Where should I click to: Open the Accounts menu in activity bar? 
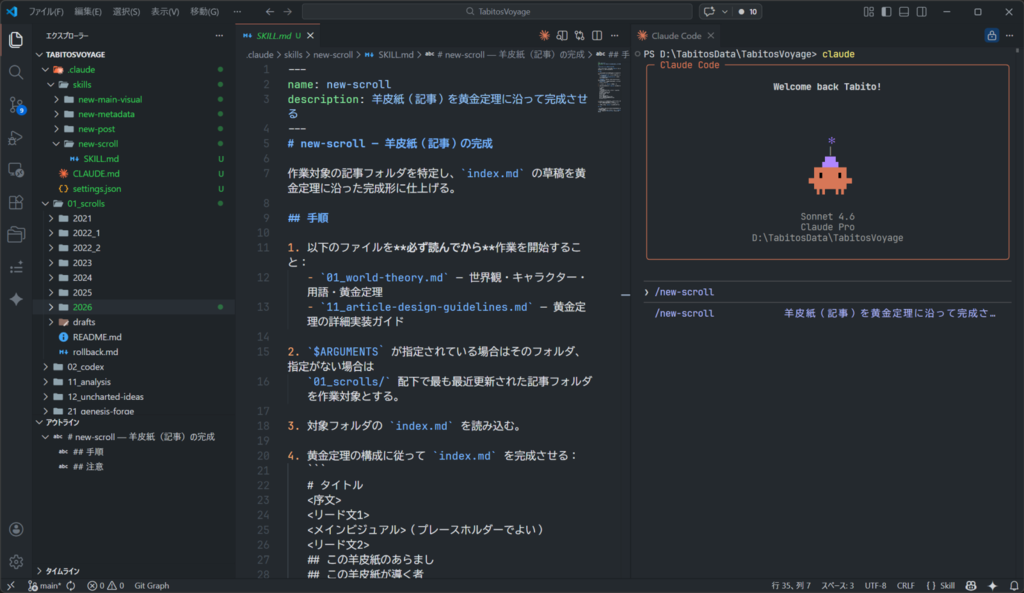click(x=16, y=530)
